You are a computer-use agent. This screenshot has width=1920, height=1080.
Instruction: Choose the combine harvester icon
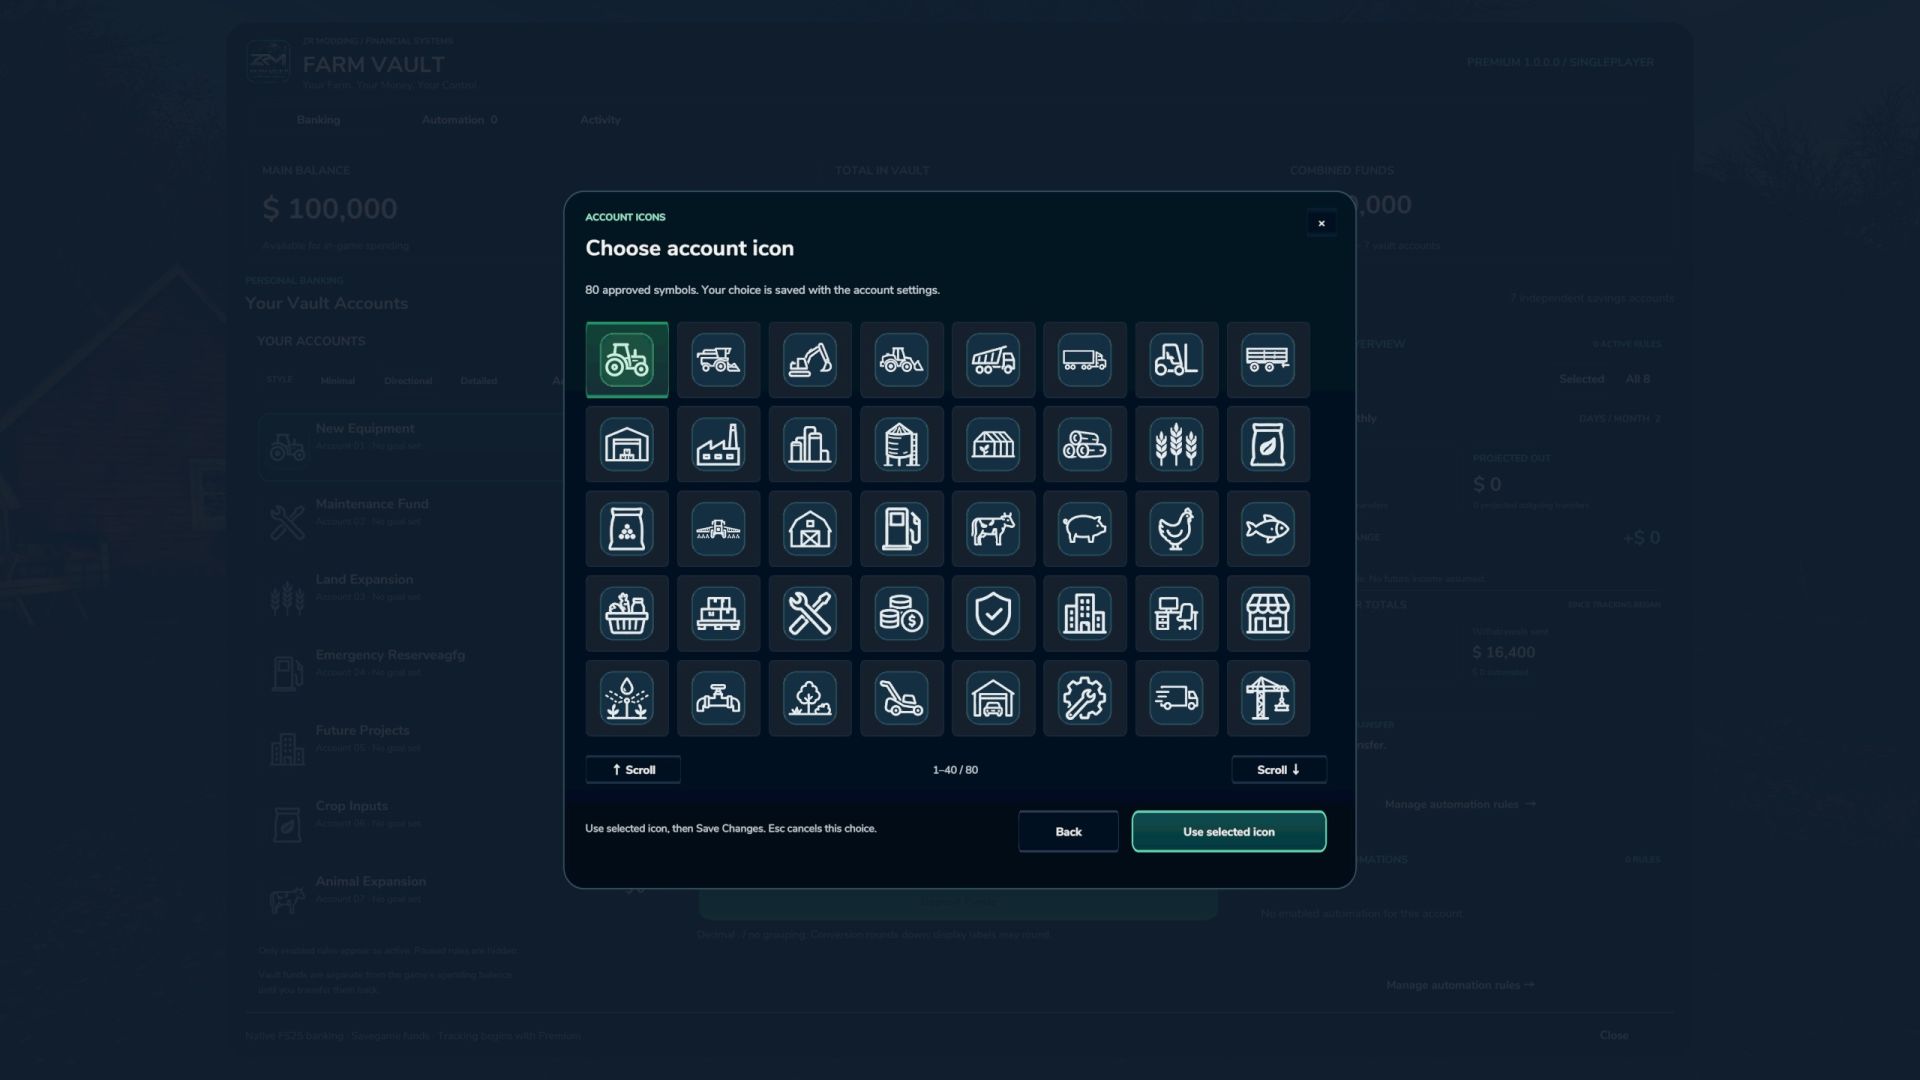tap(718, 360)
